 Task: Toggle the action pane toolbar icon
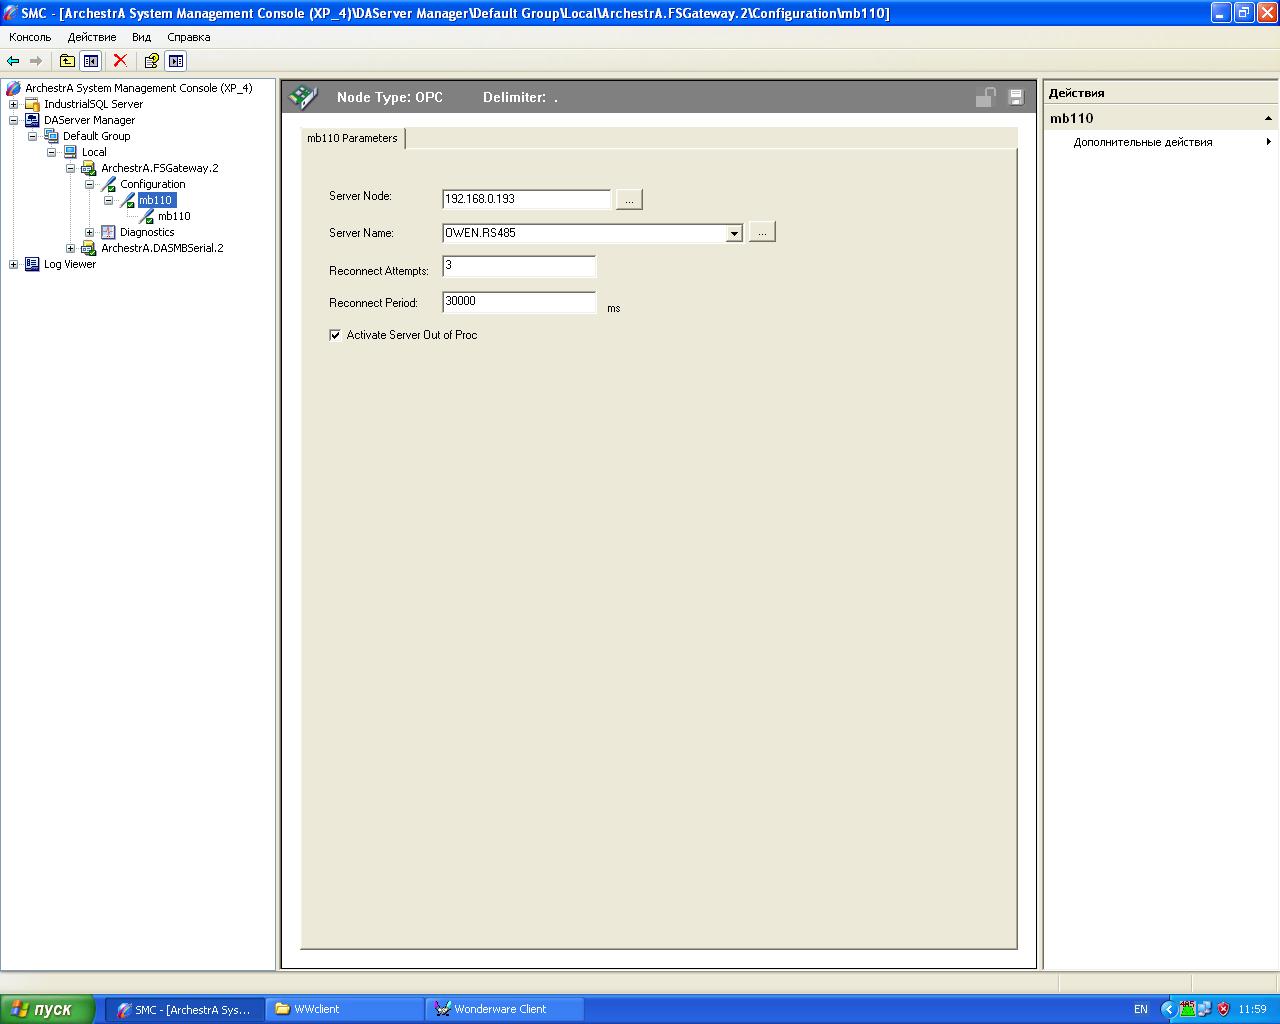click(176, 61)
